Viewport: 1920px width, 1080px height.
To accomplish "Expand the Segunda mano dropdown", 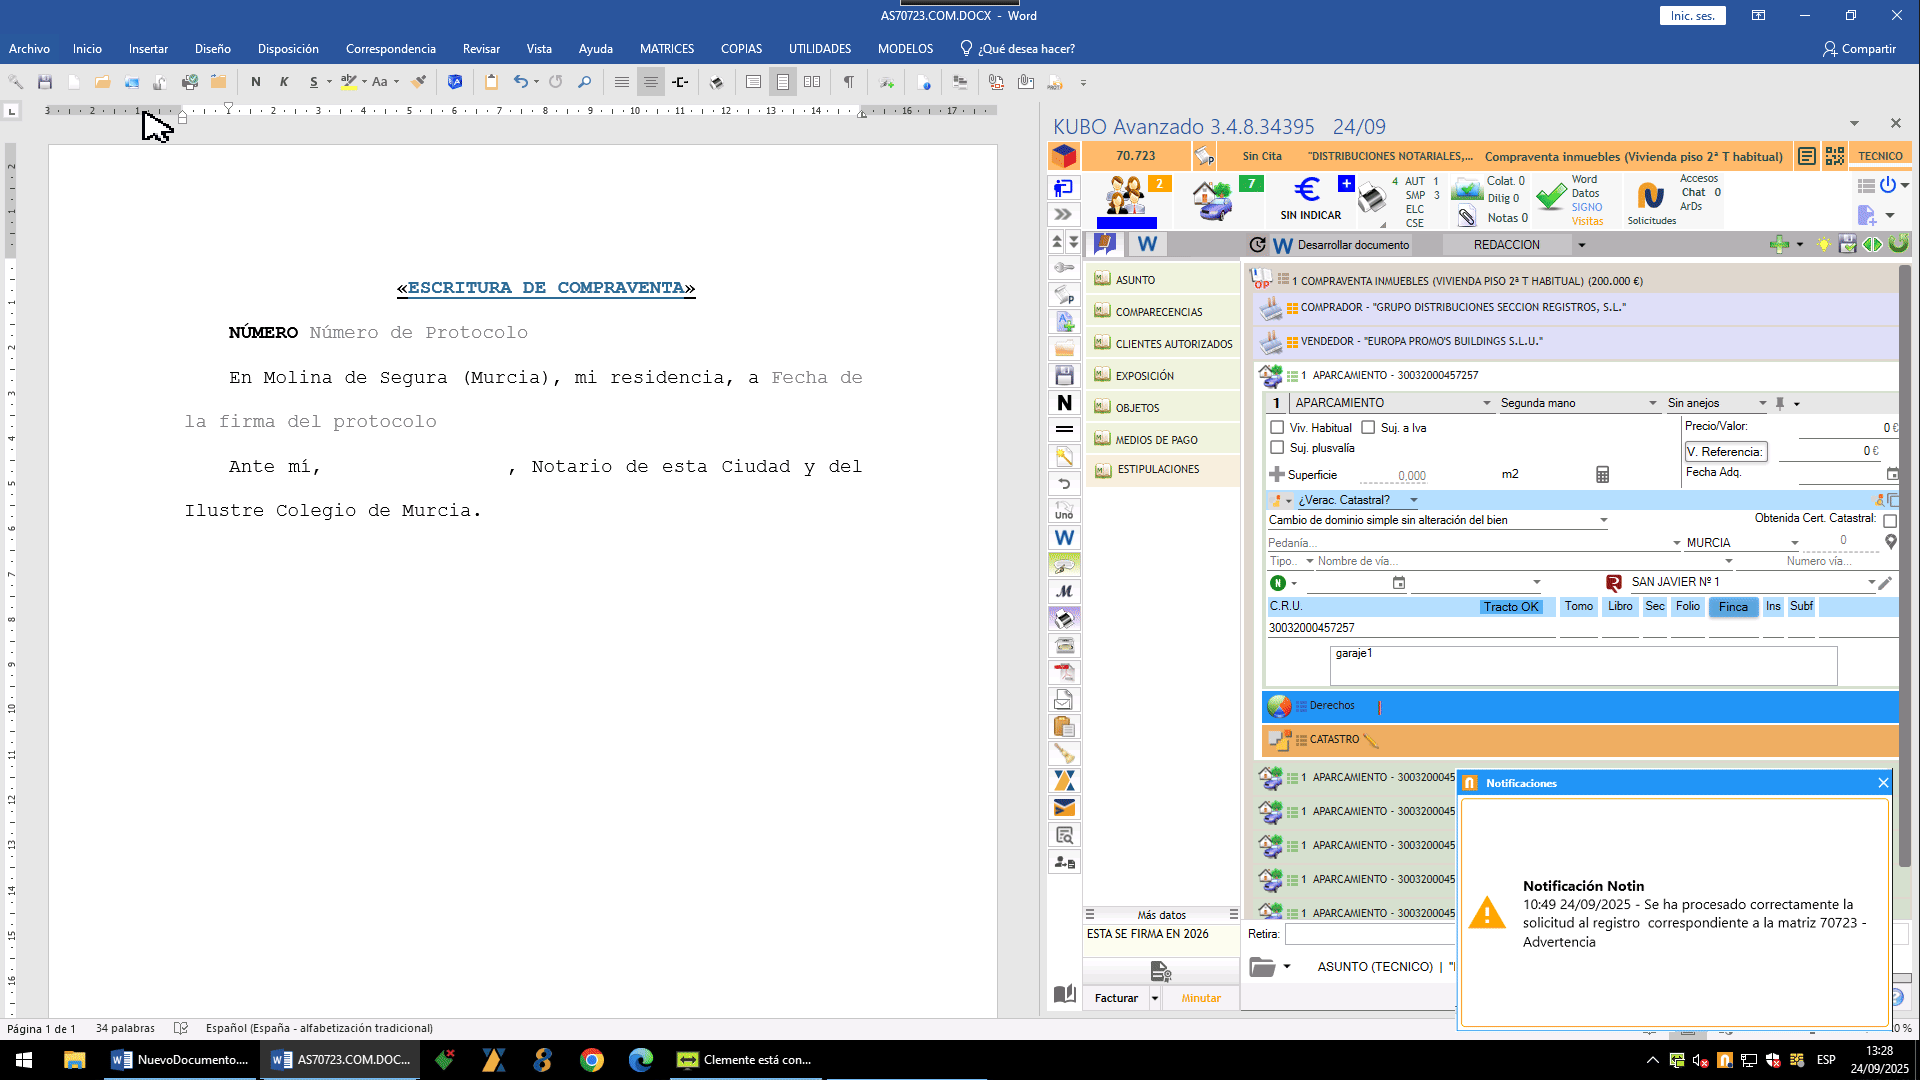I will (x=1652, y=403).
